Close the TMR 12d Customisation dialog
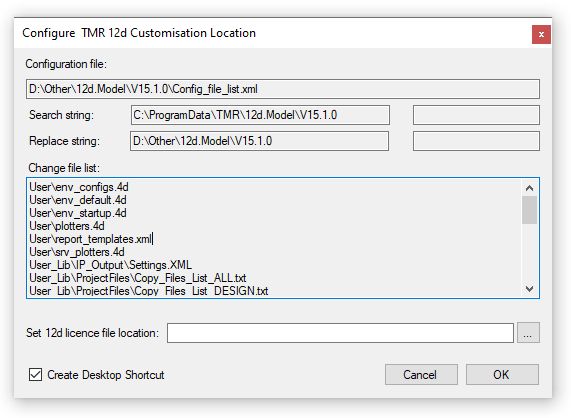Image resolution: width=571 pixels, height=418 pixels. tap(541, 35)
